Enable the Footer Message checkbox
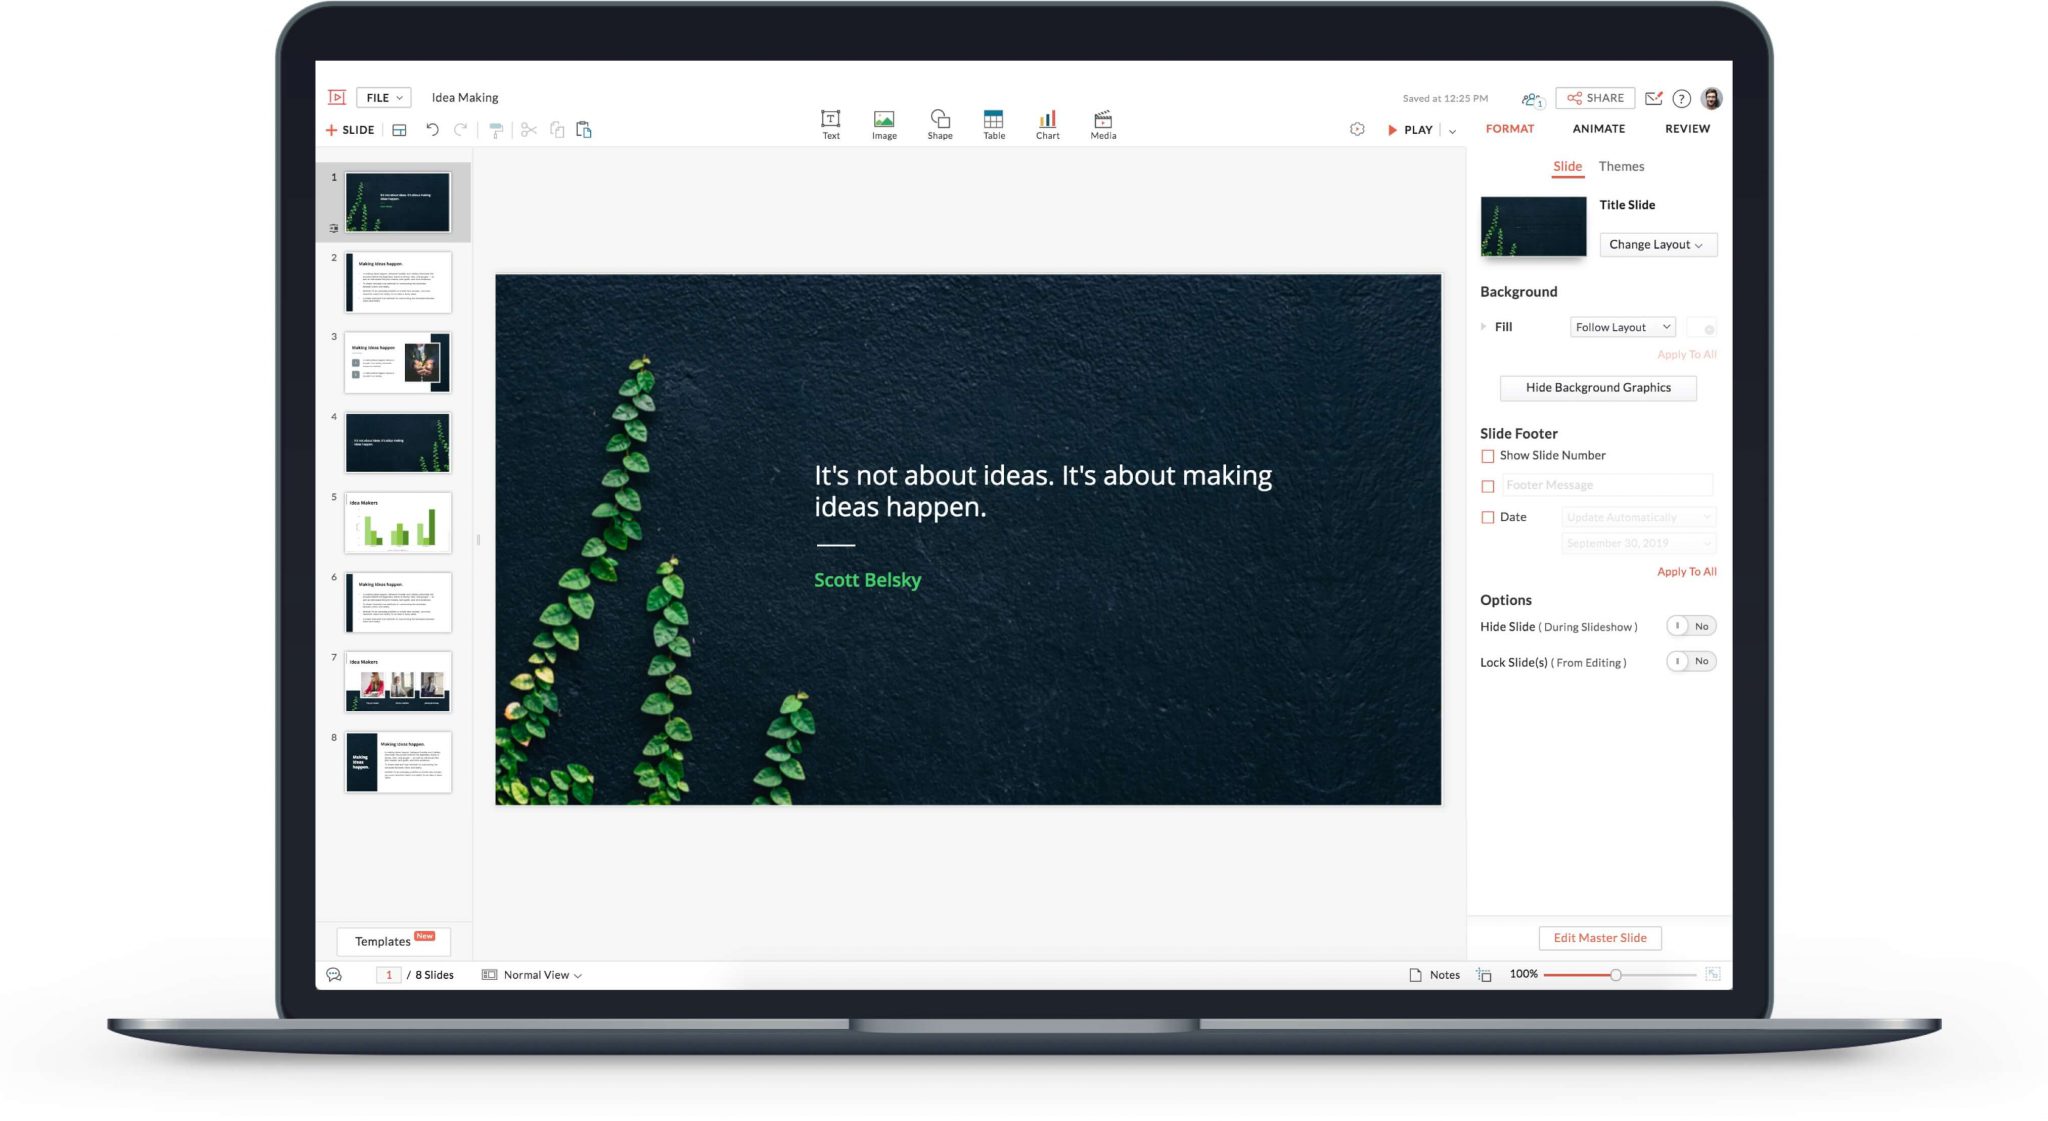2048x1121 pixels. [1488, 485]
